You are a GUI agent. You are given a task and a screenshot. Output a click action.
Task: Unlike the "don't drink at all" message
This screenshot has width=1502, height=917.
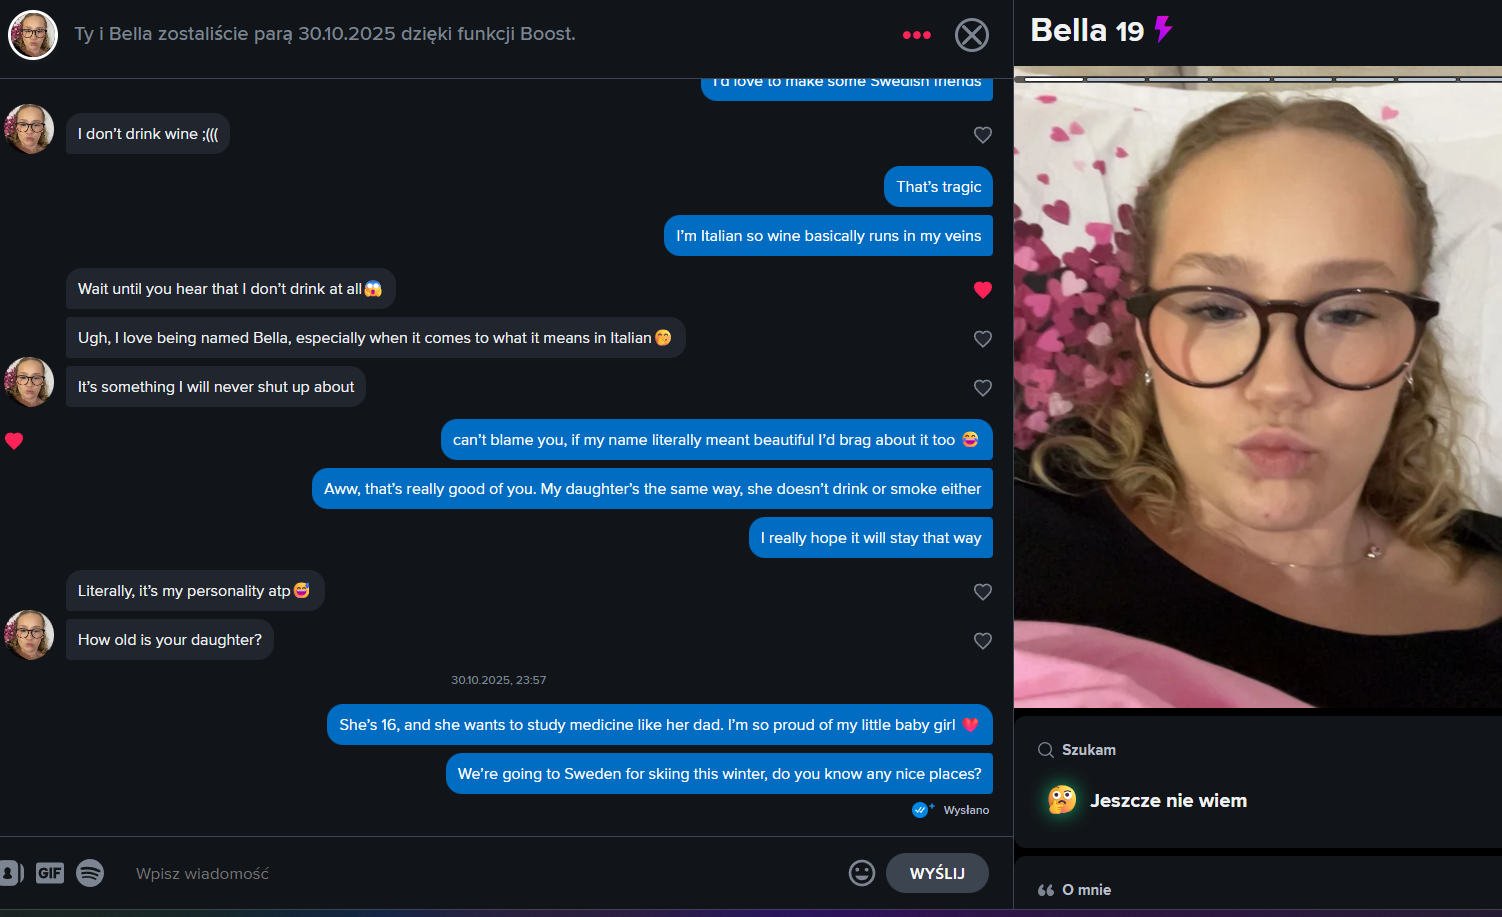click(x=983, y=289)
